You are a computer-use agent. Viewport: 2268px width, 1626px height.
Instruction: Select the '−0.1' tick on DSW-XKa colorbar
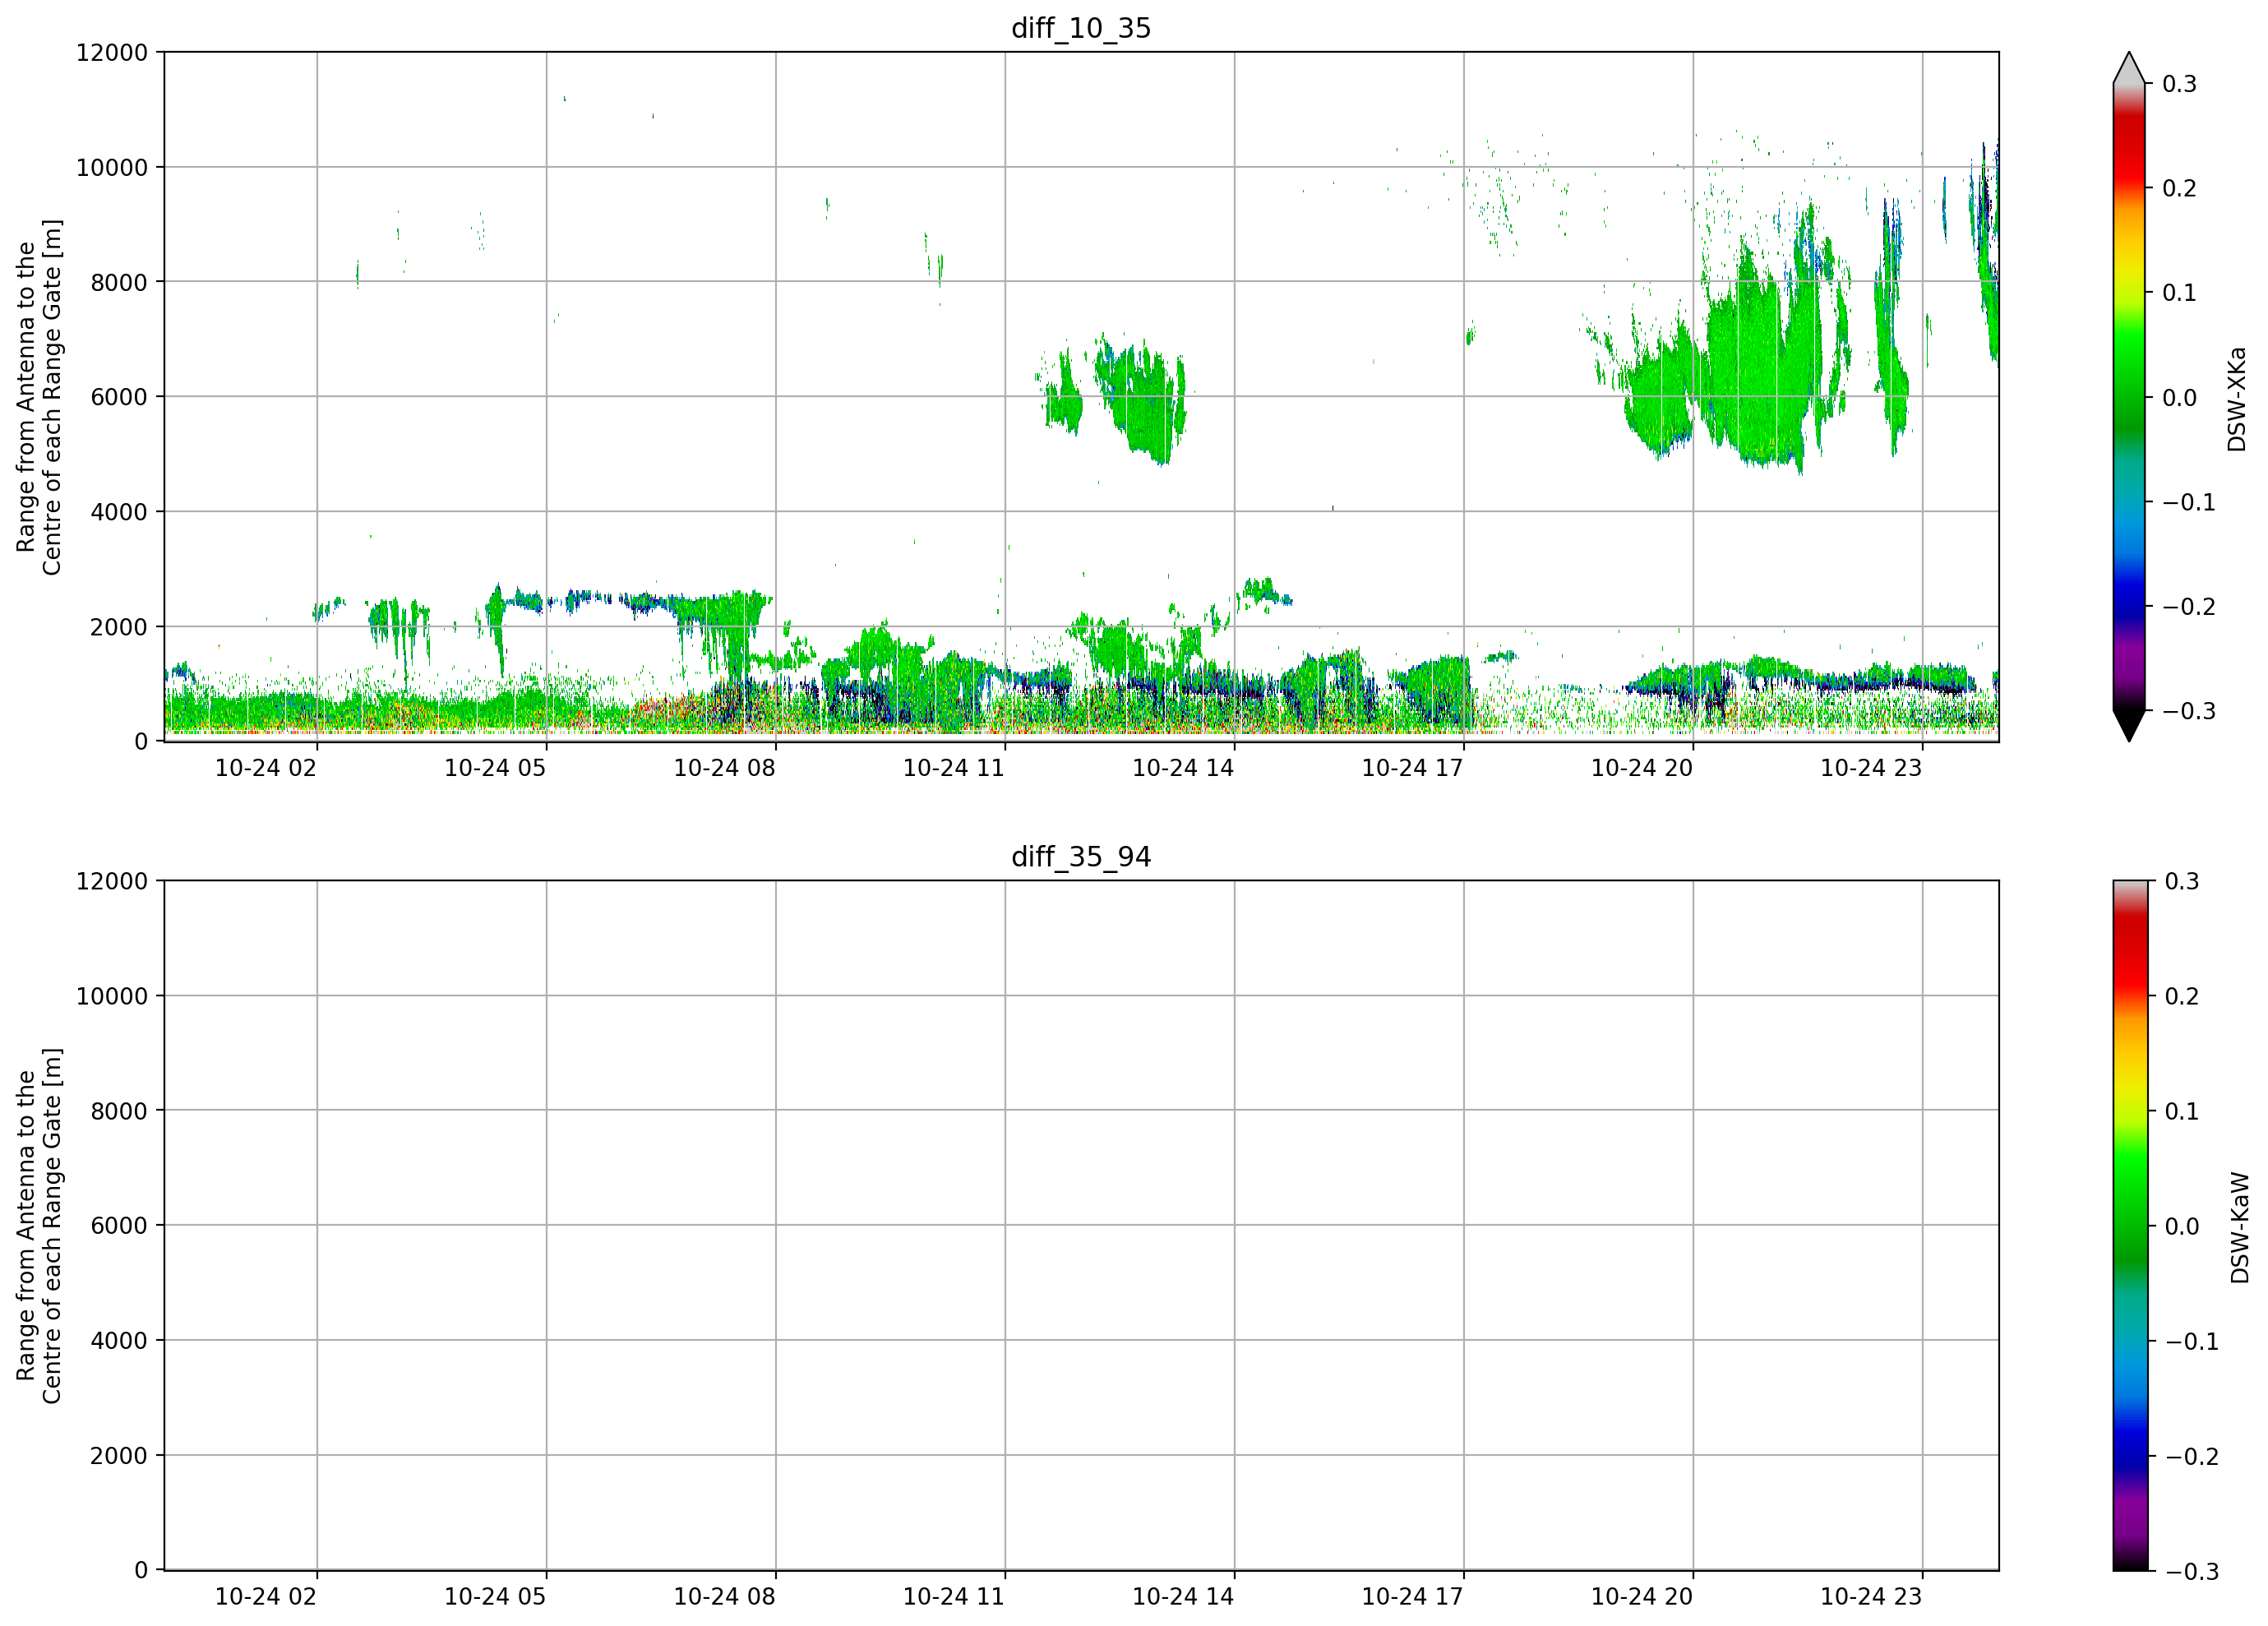tap(2189, 503)
